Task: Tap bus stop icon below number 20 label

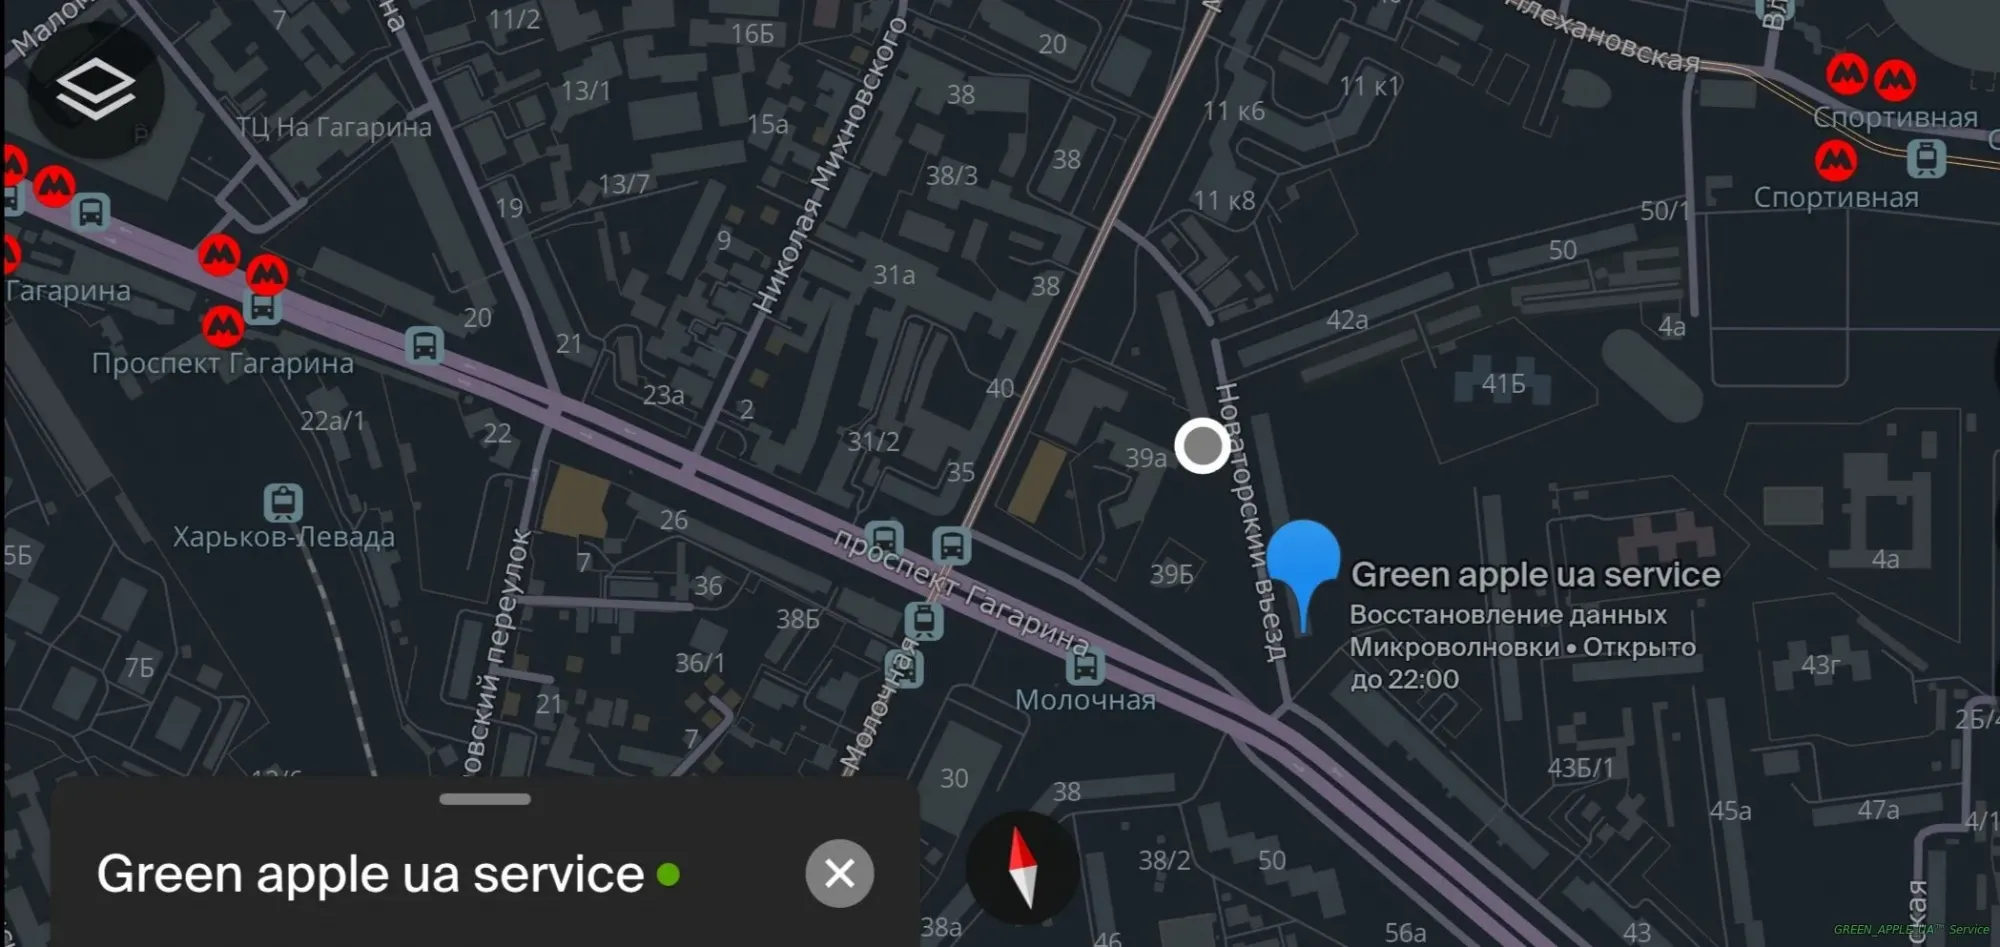Action: pyautogui.click(x=424, y=346)
